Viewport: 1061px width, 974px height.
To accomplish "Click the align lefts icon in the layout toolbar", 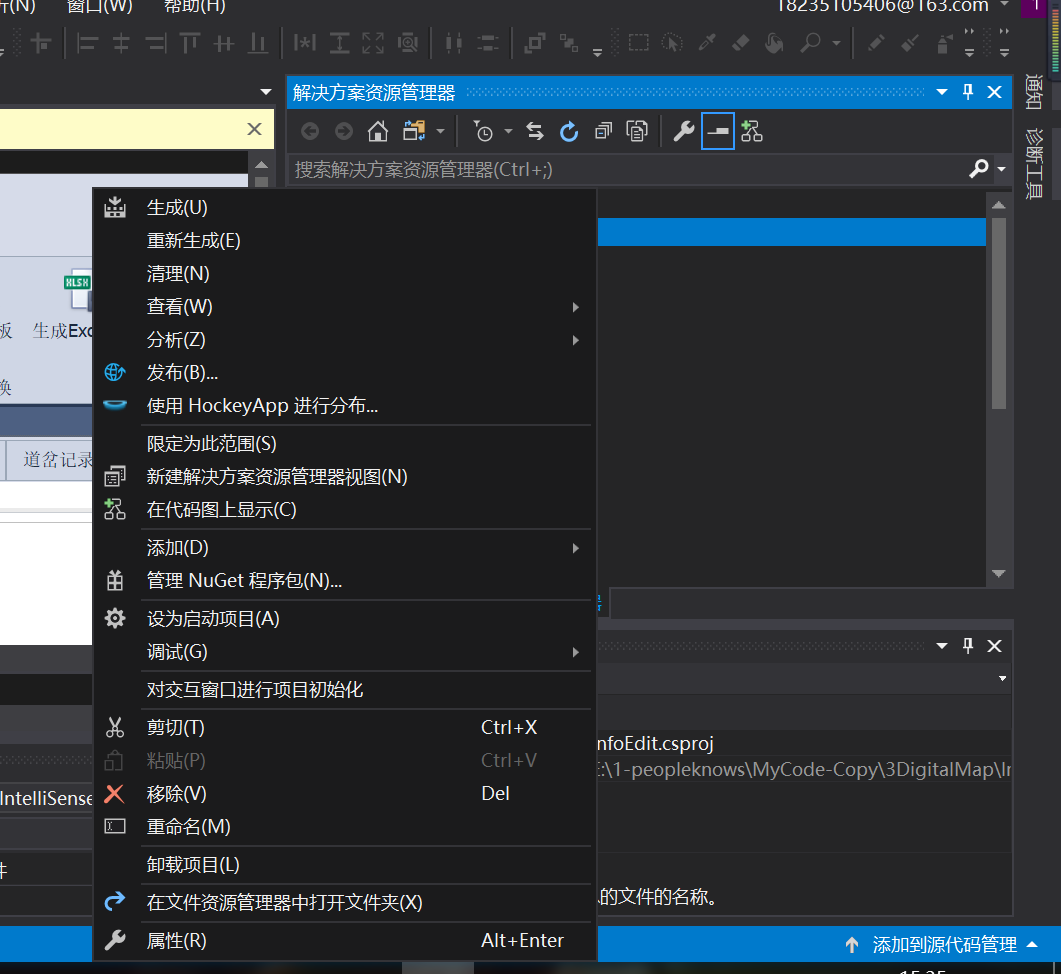I will tap(87, 44).
